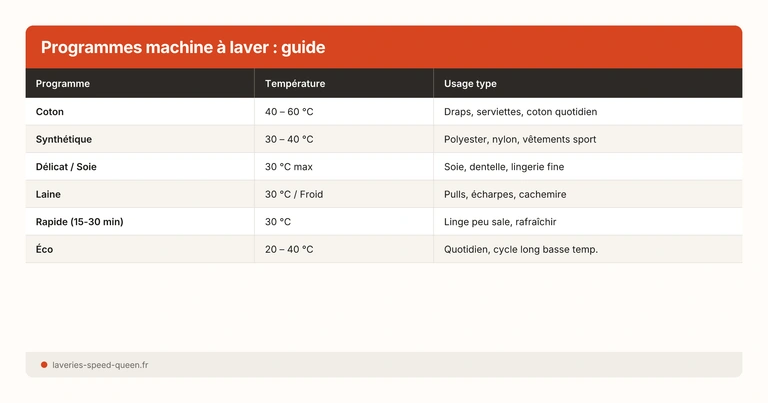The width and height of the screenshot is (768, 403).
Task: Click the 20 – 40 °C temperature cell
Action: [x=289, y=249]
